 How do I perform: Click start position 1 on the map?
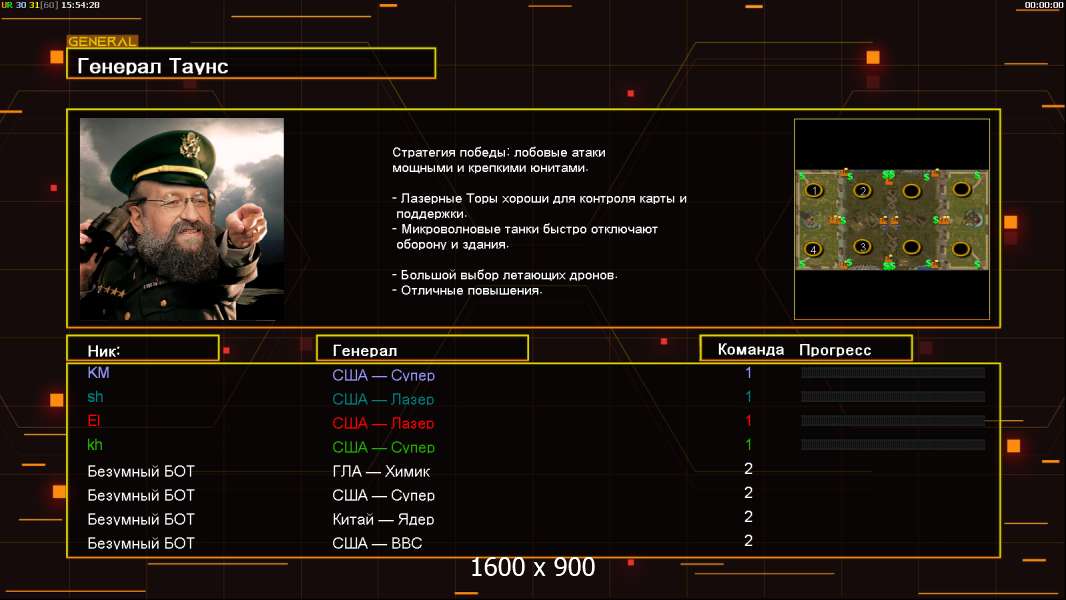click(814, 190)
